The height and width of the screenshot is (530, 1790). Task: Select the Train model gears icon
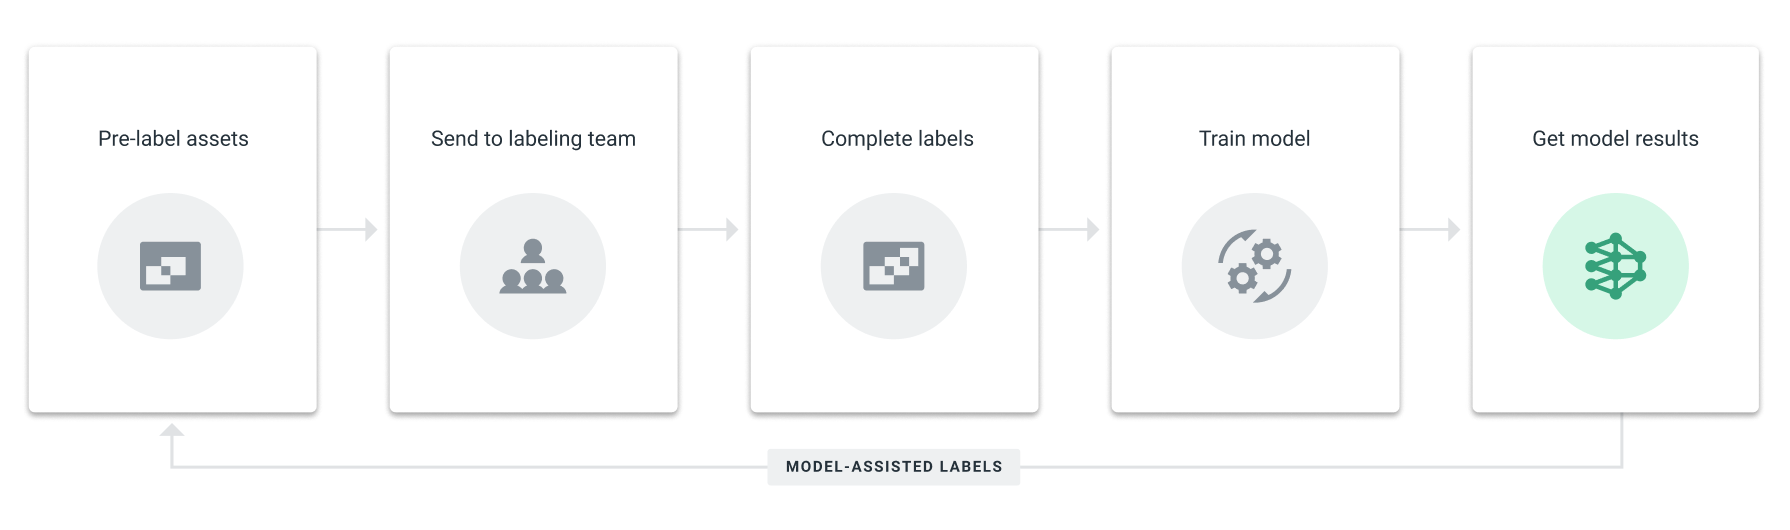(1255, 266)
